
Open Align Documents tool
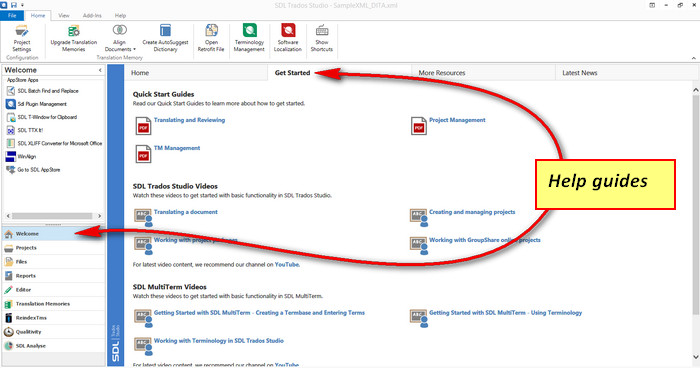(119, 38)
